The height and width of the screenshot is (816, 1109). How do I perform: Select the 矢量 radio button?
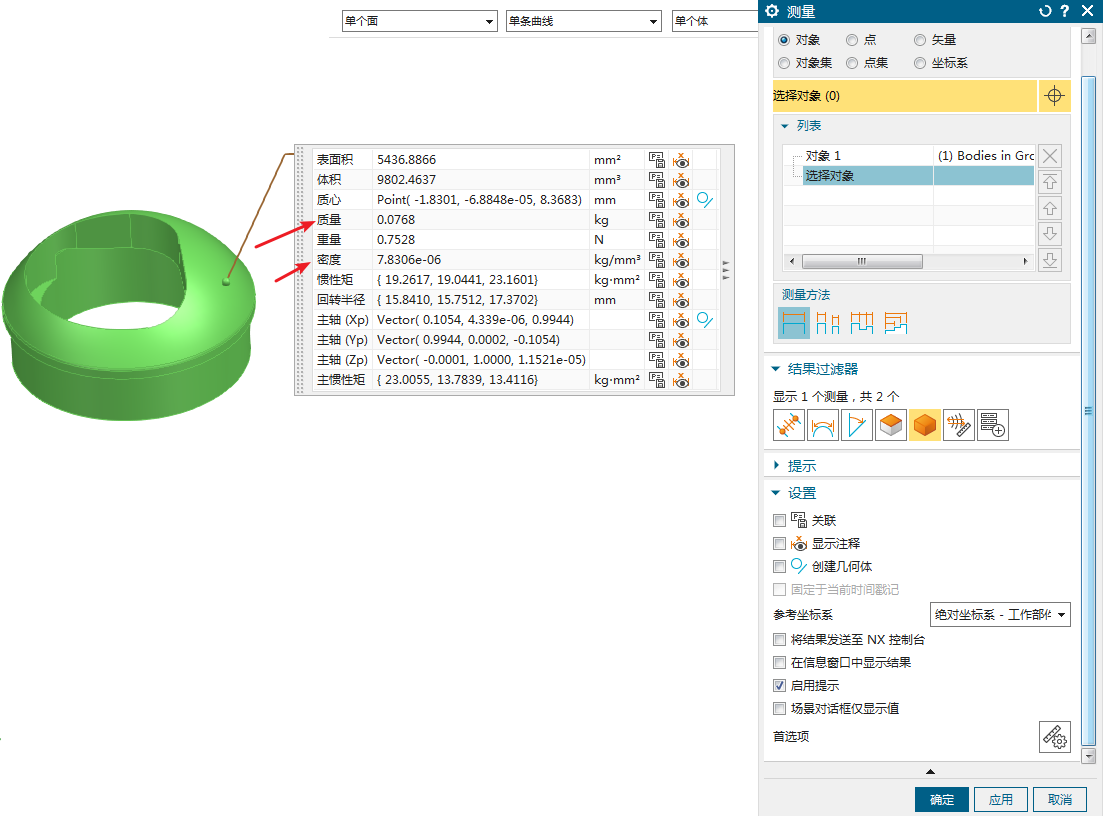coord(919,40)
